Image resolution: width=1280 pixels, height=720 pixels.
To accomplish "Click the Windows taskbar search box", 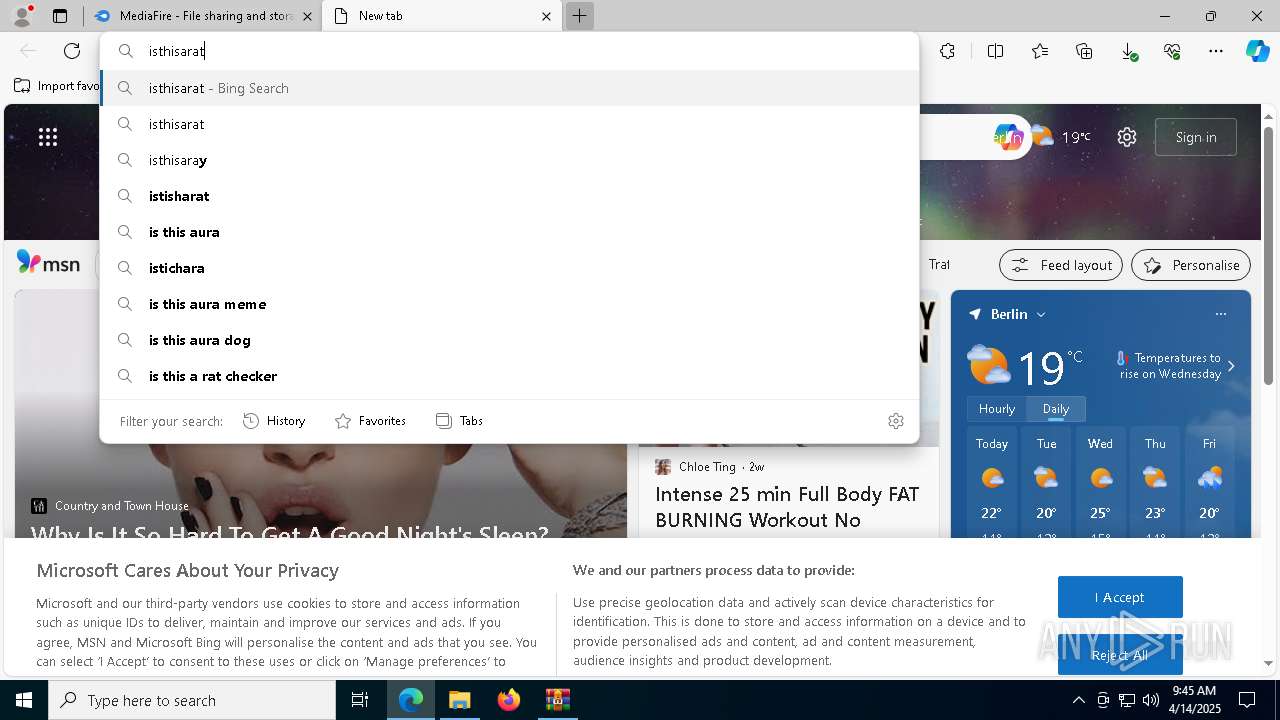I will tap(192, 700).
